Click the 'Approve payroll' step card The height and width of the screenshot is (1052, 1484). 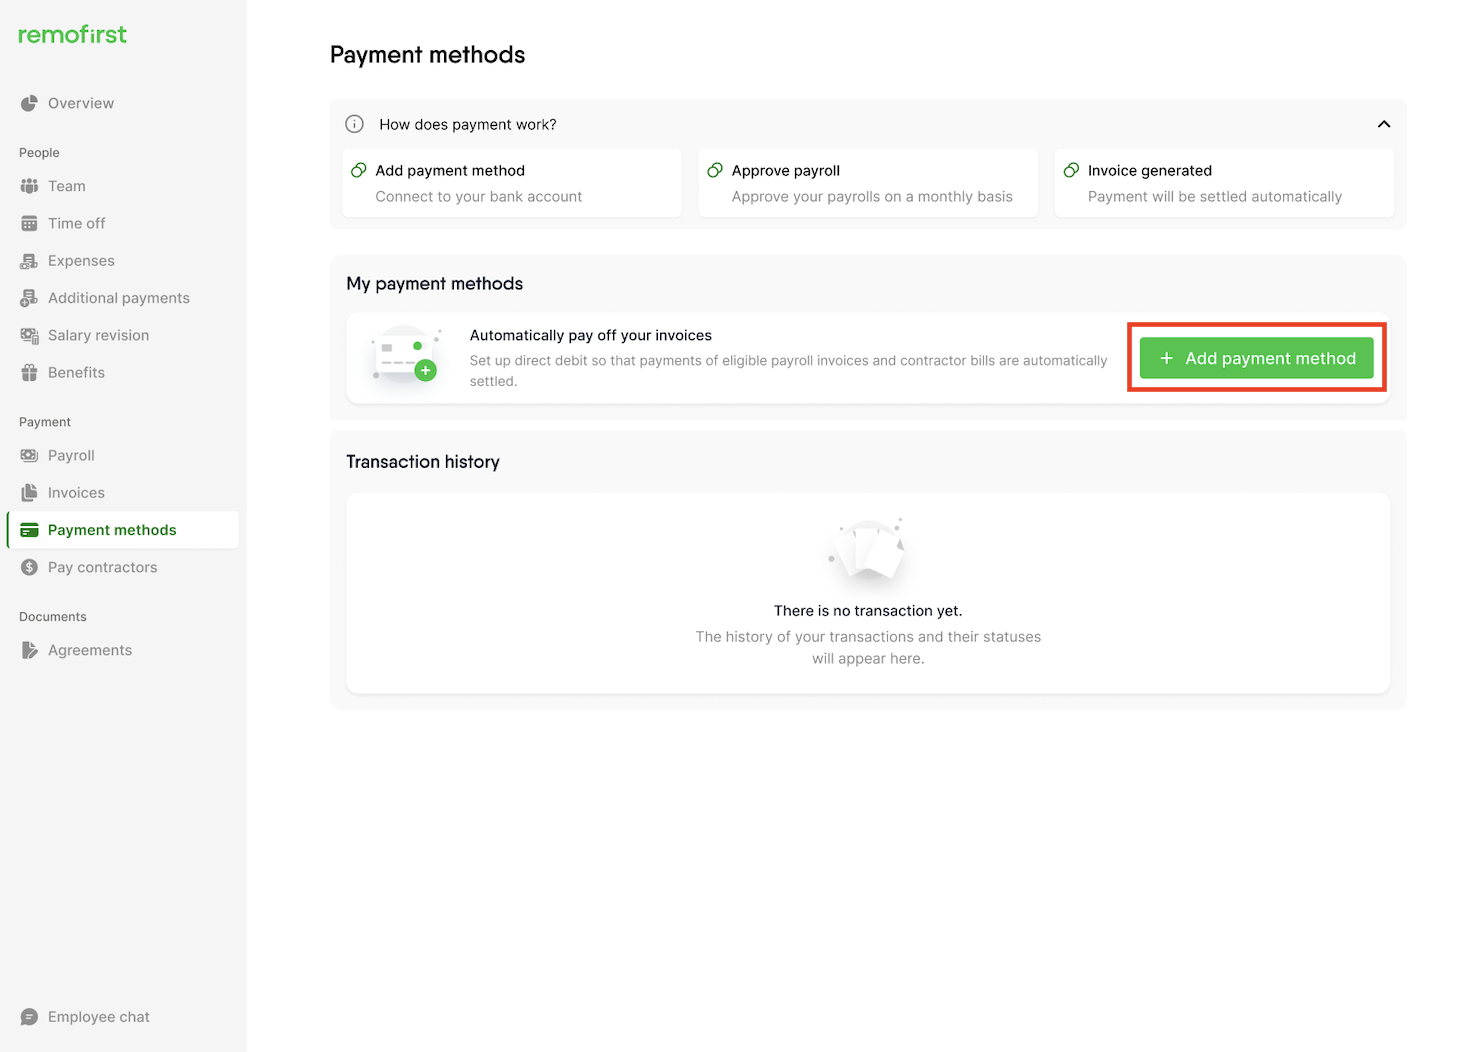[867, 183]
